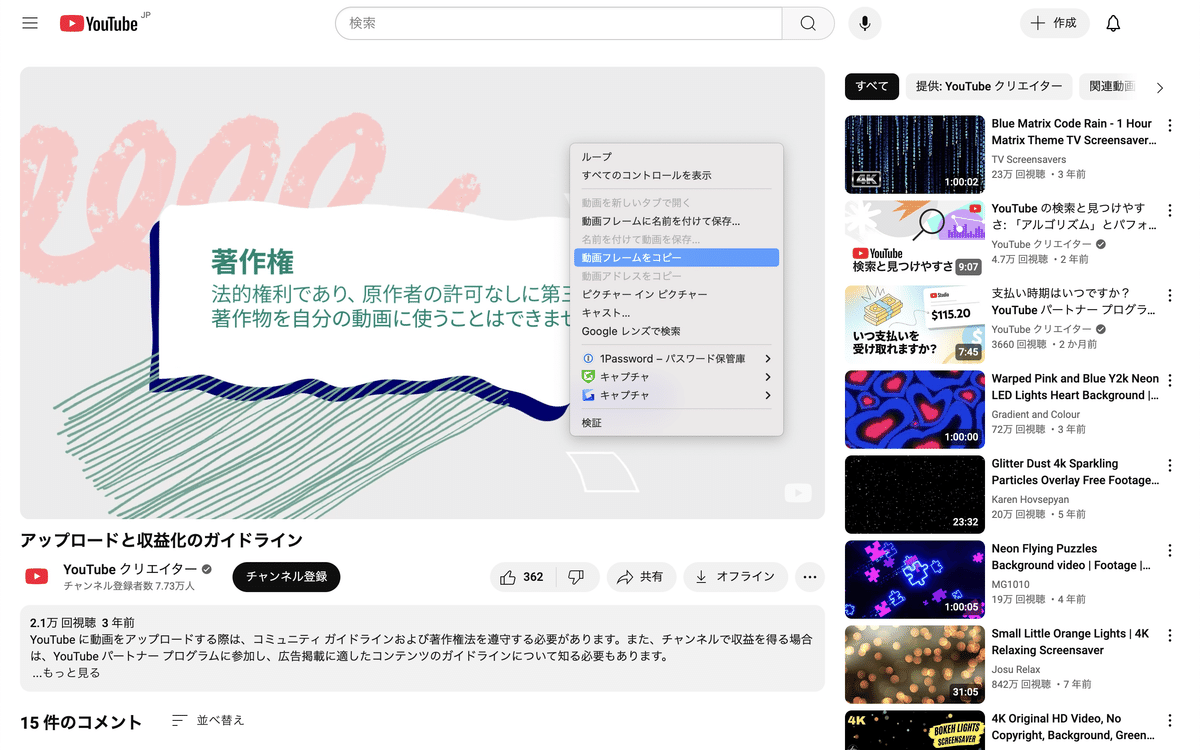Open the 作成 create menu
Image resolution: width=1200 pixels, height=750 pixels.
(x=1054, y=22)
